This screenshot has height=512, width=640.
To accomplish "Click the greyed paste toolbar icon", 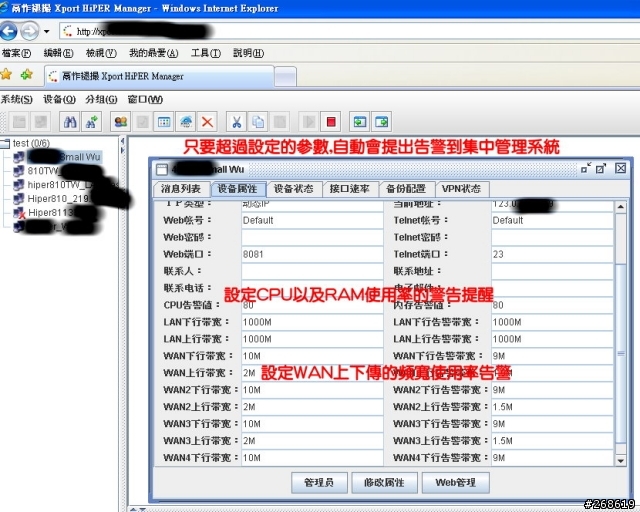I will tap(280, 122).
